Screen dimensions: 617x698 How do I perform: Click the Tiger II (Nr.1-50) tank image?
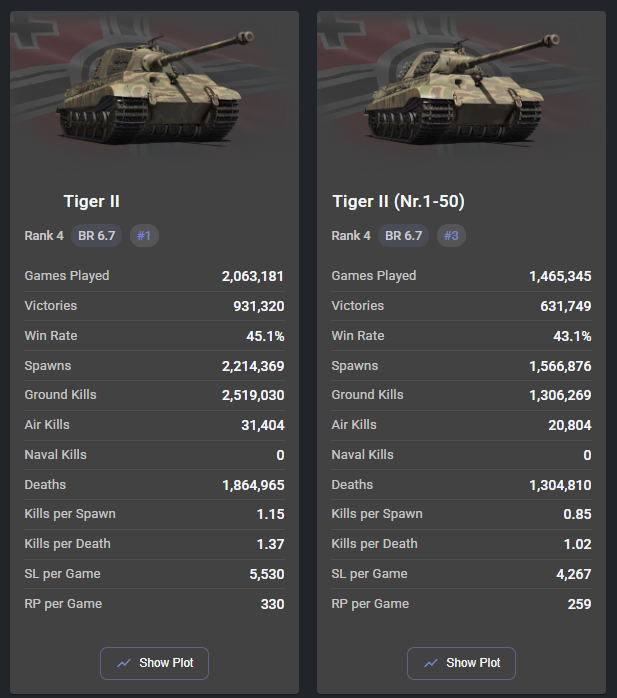pyautogui.click(x=461, y=87)
